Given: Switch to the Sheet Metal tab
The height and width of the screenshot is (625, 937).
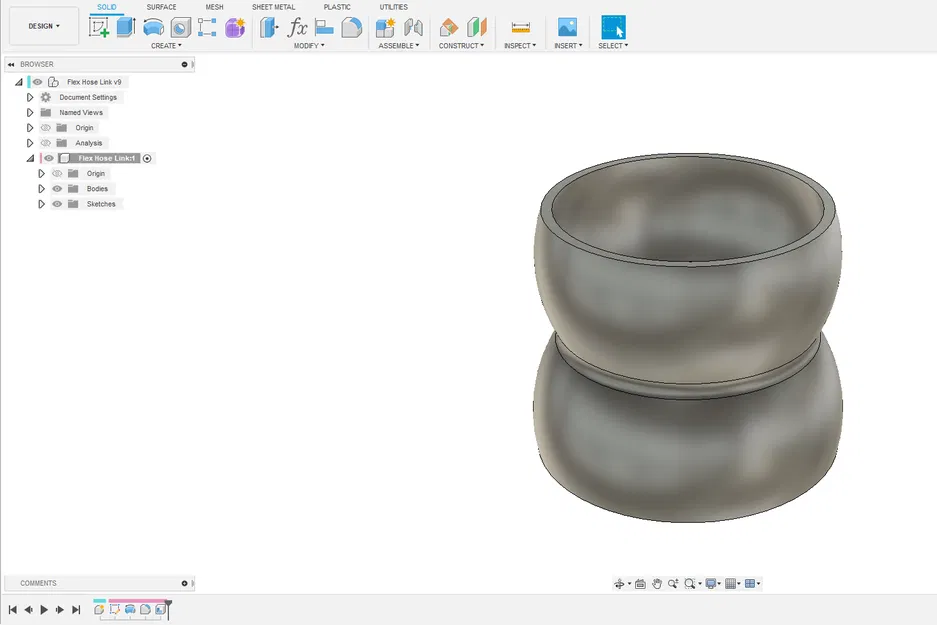Looking at the screenshot, I should pyautogui.click(x=273, y=7).
